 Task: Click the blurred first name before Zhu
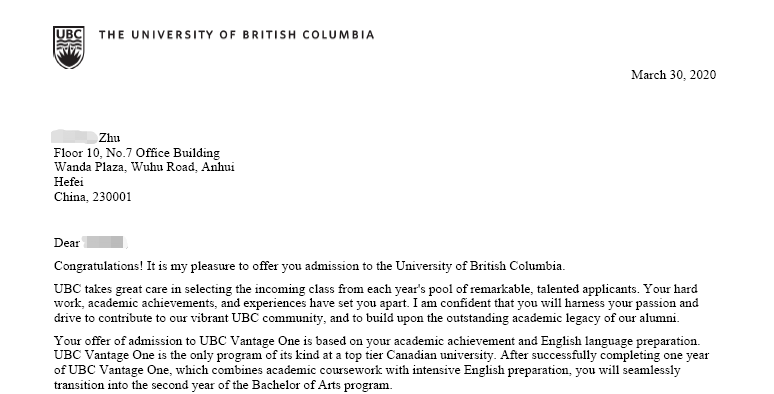pos(75,137)
